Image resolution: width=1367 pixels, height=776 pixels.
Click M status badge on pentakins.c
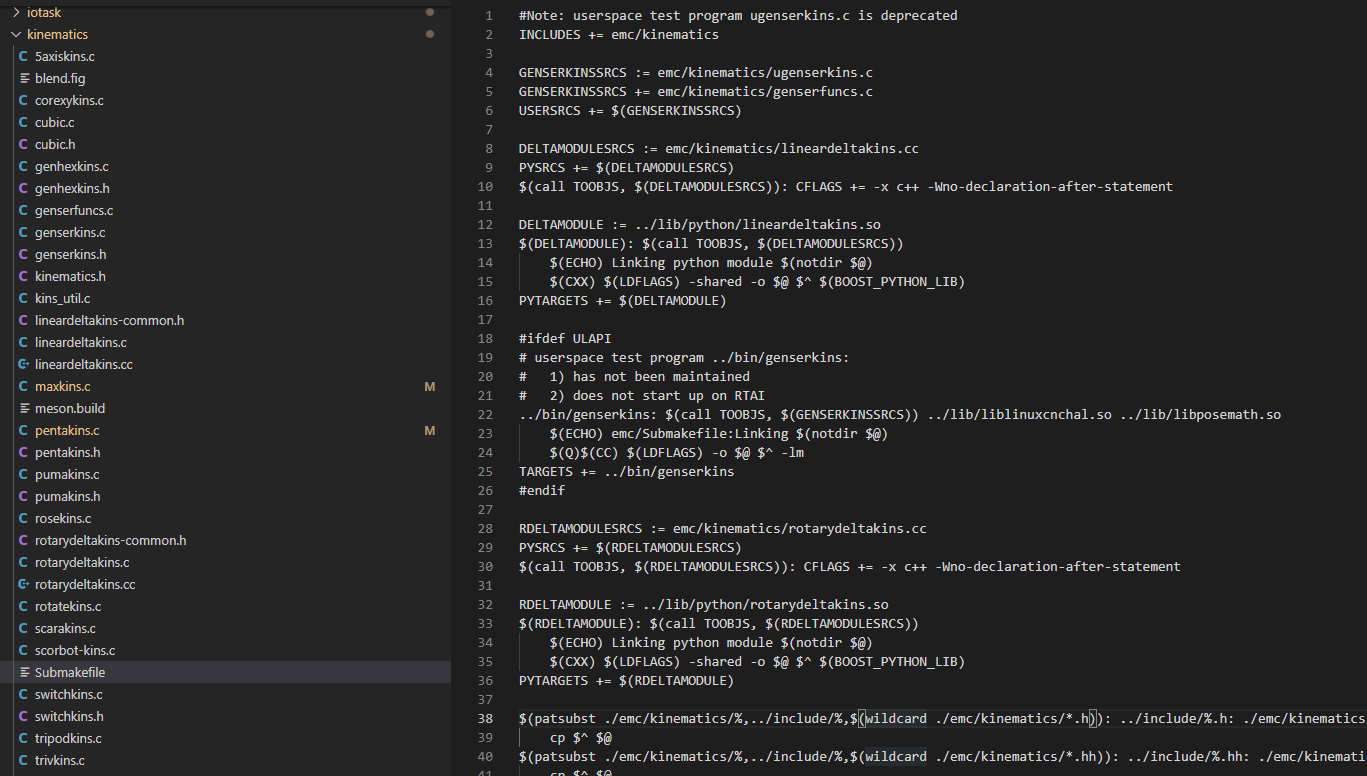[430, 430]
